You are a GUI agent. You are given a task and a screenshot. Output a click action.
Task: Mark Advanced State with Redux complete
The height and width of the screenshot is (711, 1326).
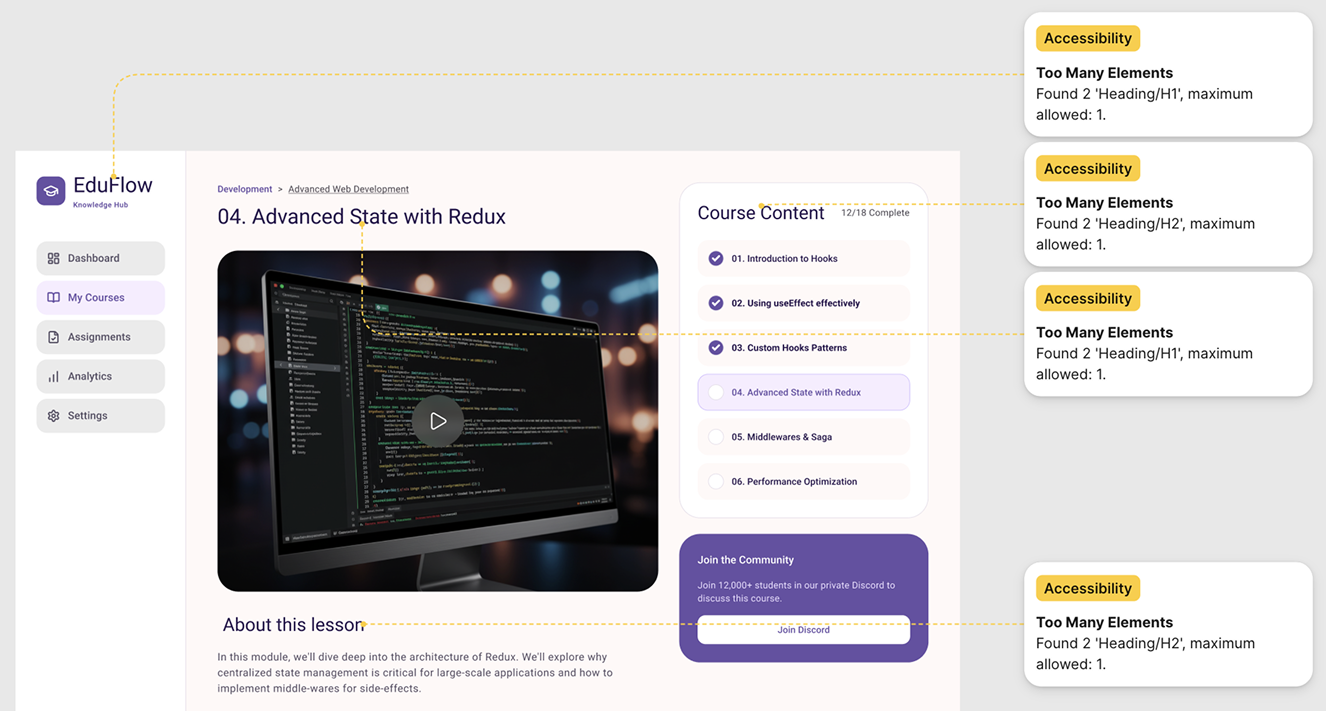click(716, 392)
